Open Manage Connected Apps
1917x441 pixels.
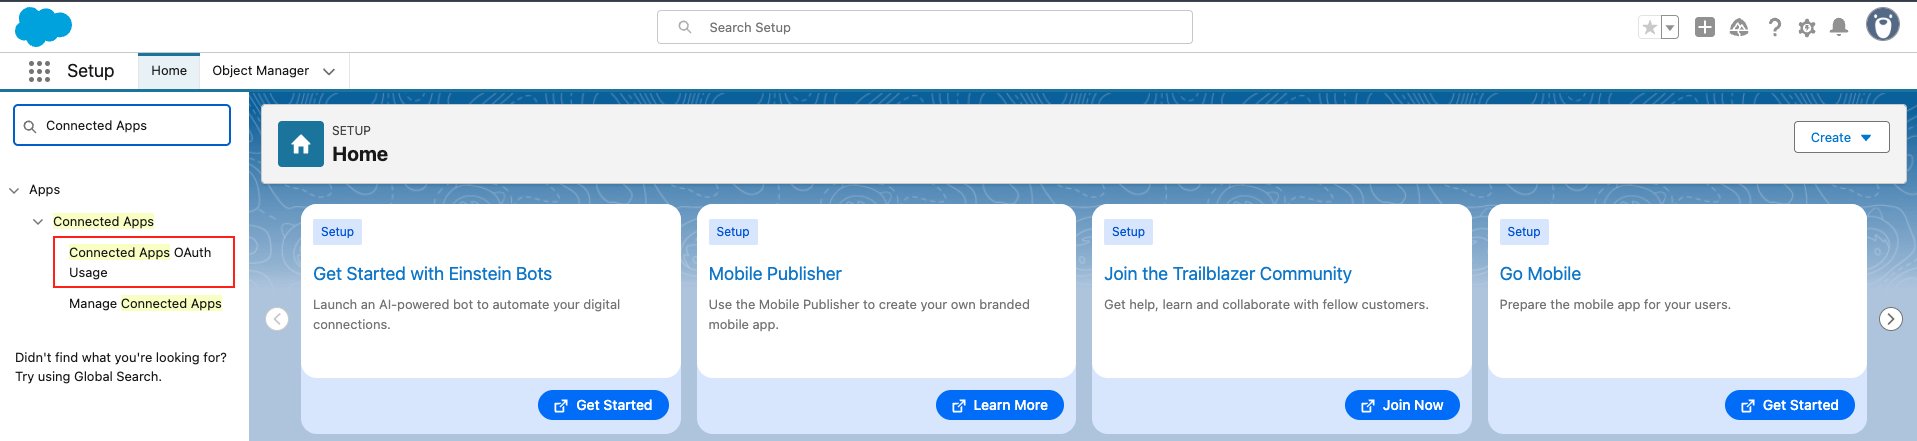[x=145, y=303]
